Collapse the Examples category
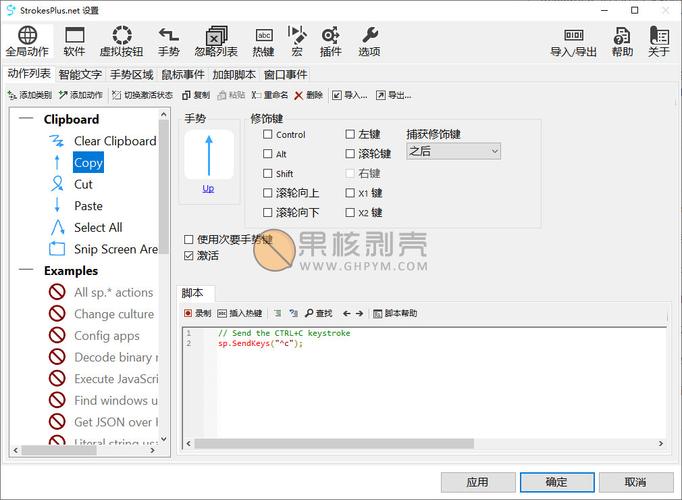This screenshot has height=500, width=682. (x=26, y=270)
